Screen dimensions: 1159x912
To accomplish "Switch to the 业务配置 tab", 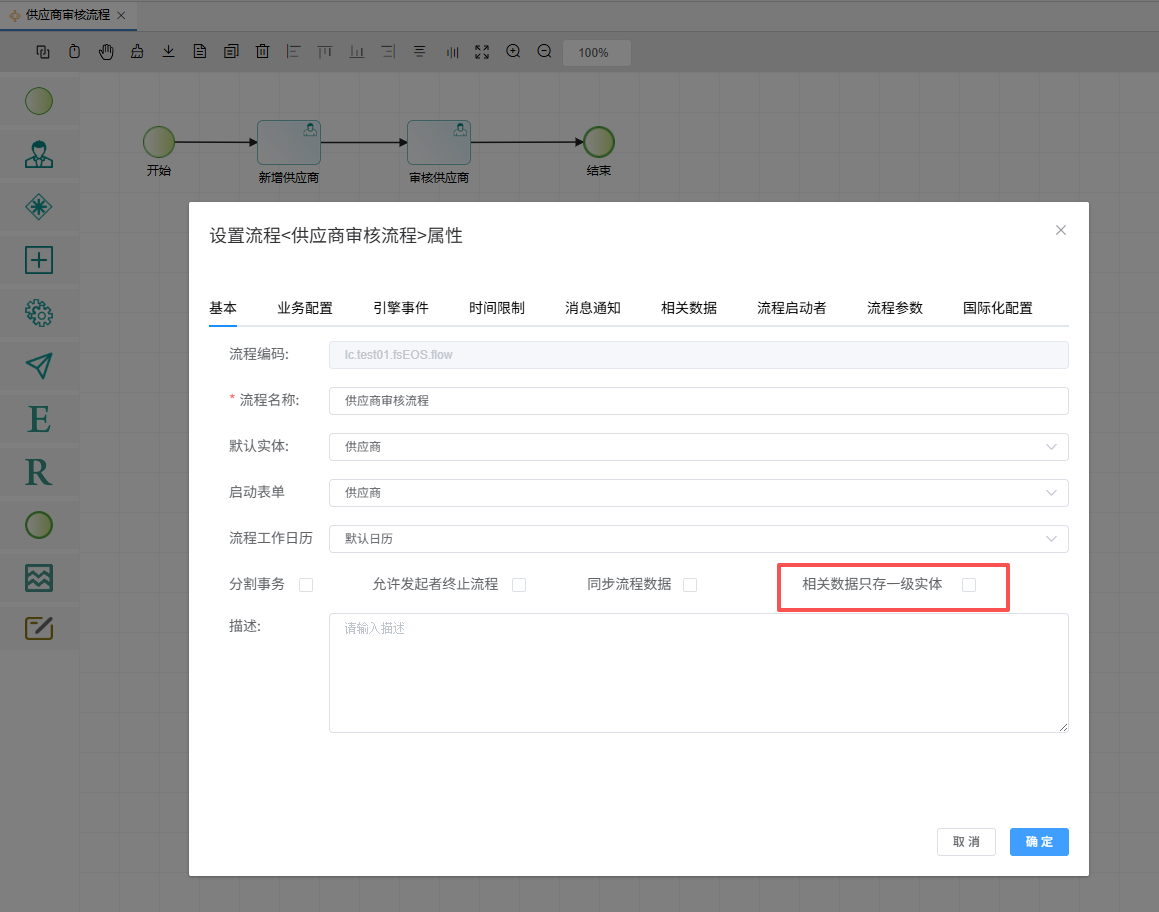I will (305, 308).
